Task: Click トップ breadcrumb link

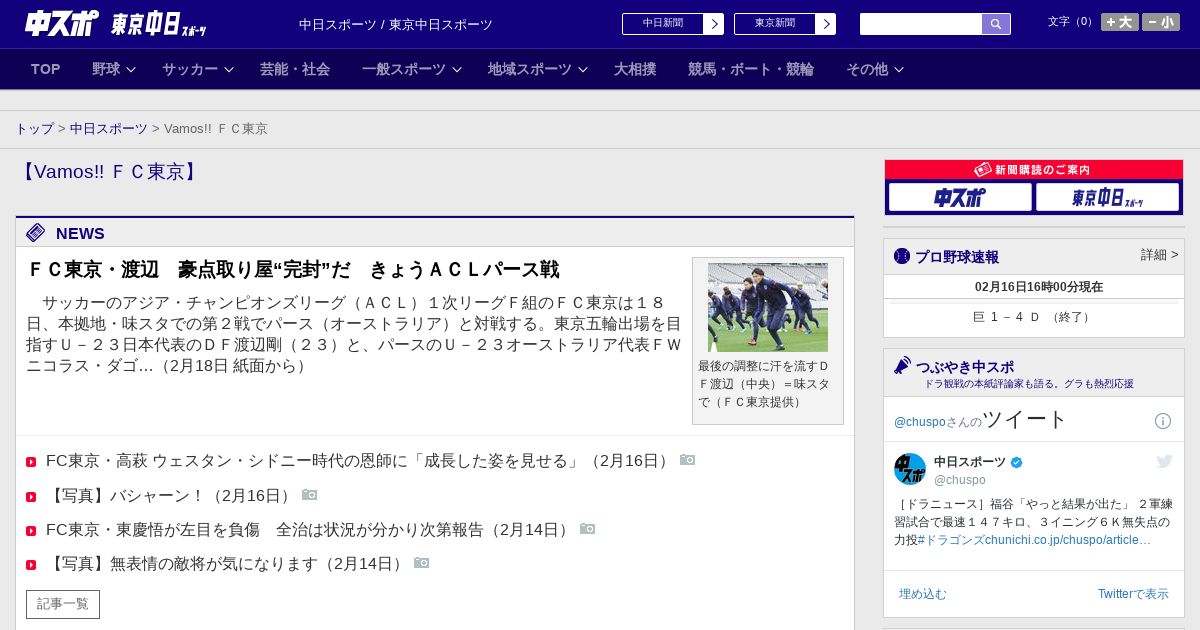Action: [x=34, y=129]
